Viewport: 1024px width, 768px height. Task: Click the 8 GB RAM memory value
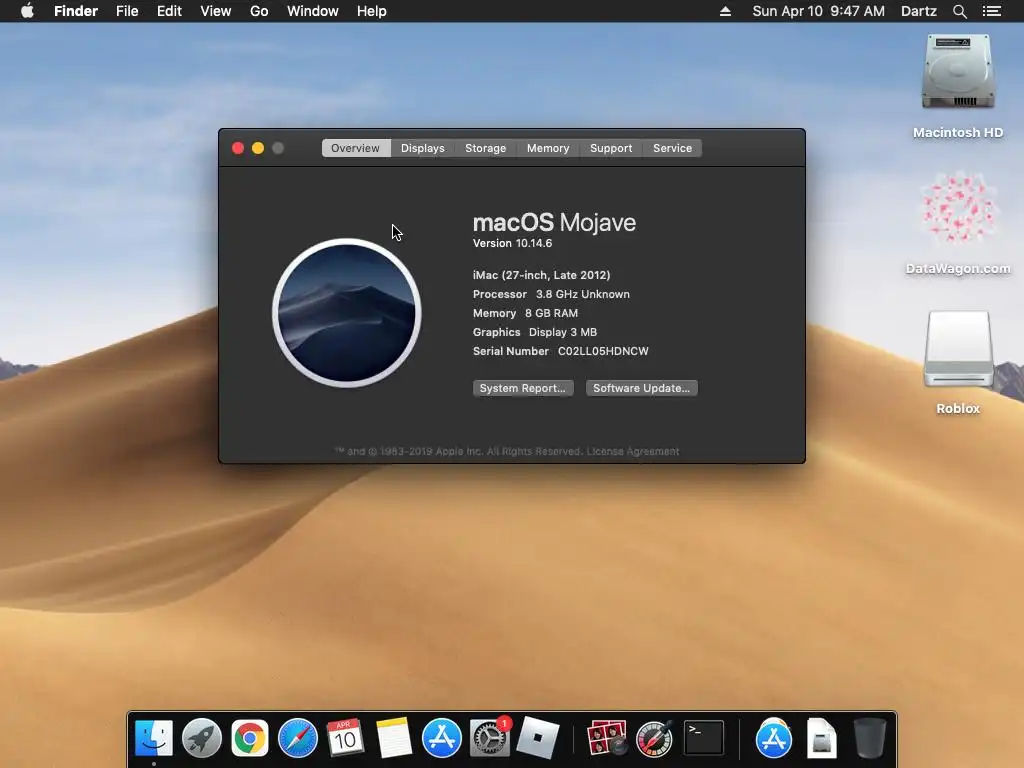pyautogui.click(x=551, y=313)
